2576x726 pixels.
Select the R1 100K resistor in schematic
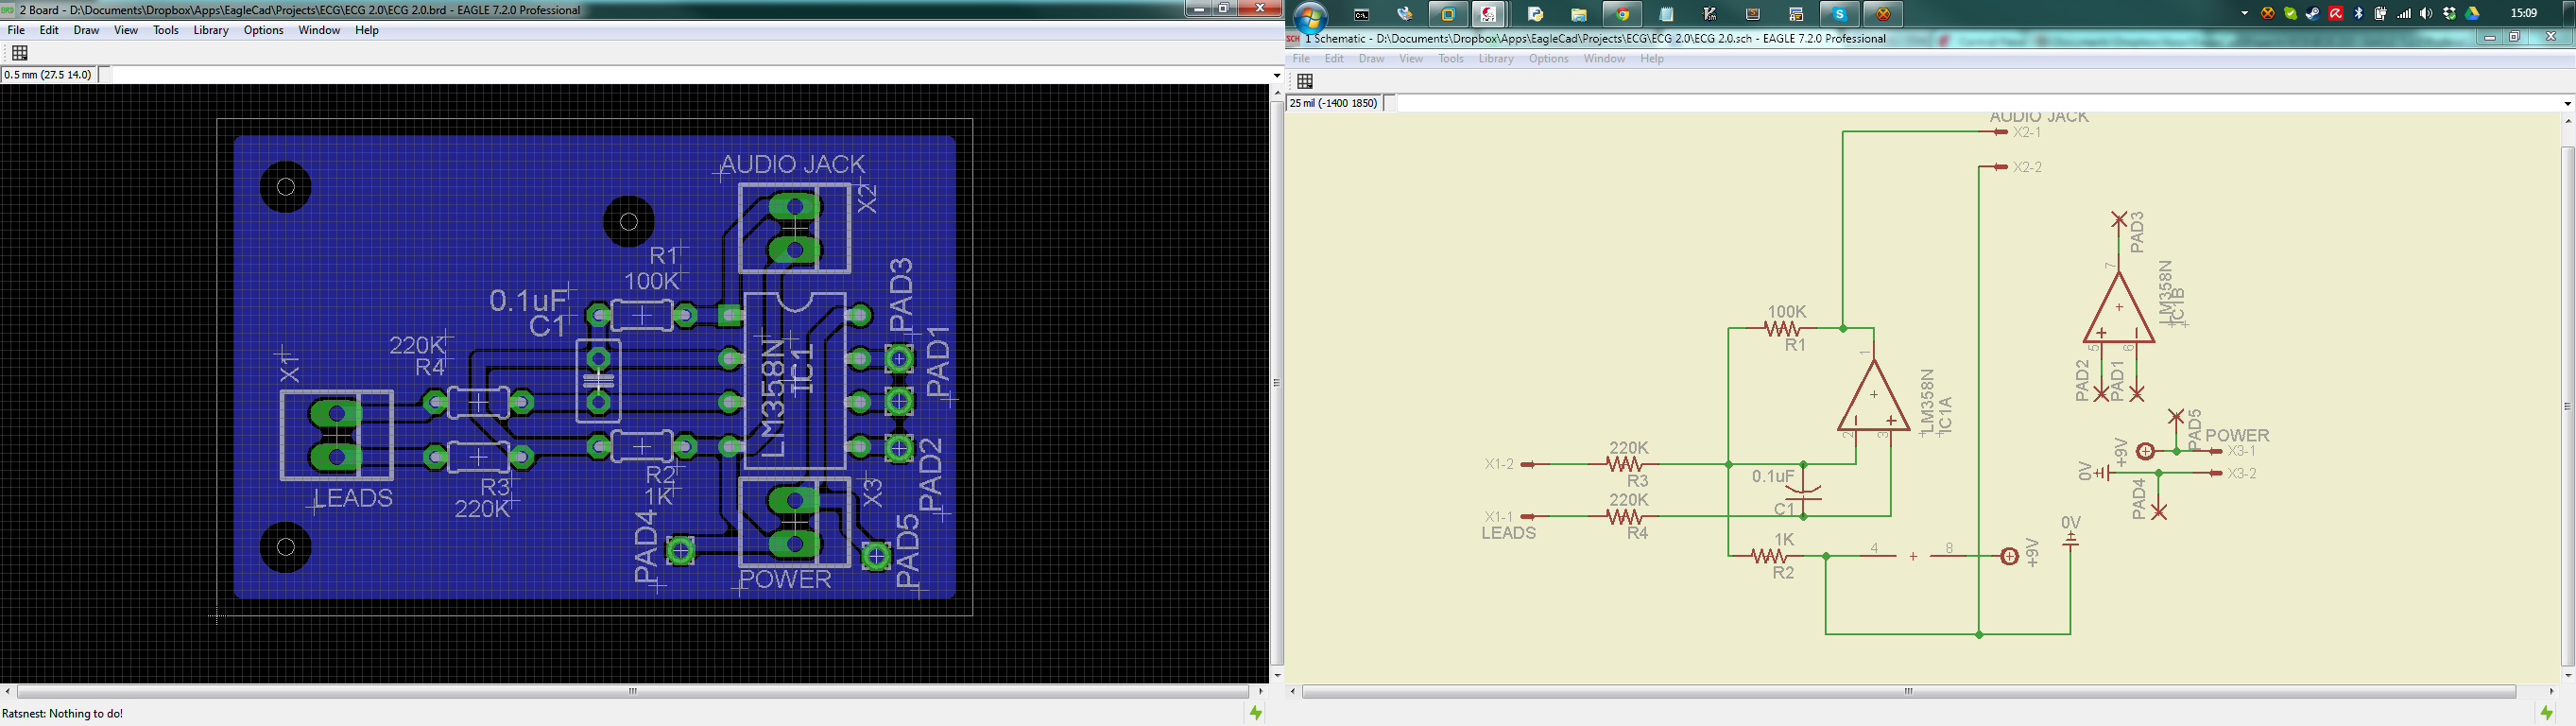tap(1786, 328)
